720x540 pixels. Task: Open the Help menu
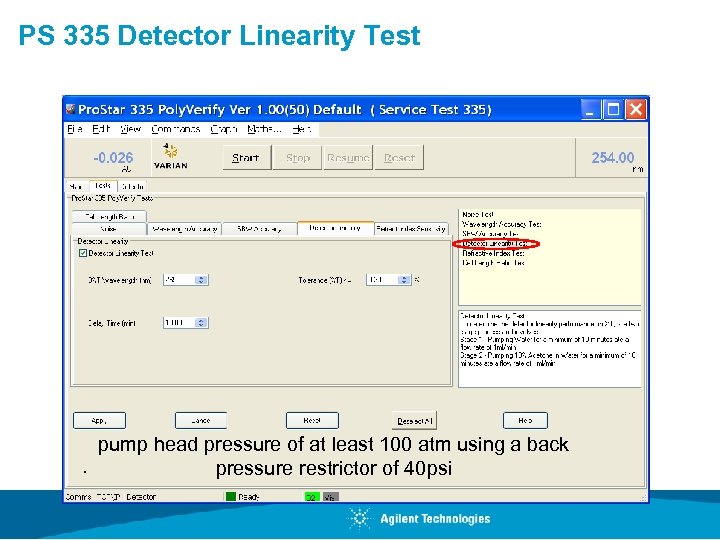coord(302,129)
